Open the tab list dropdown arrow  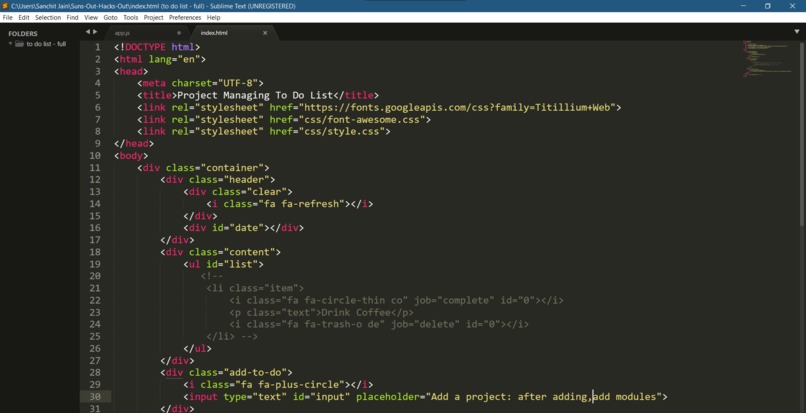tap(797, 32)
